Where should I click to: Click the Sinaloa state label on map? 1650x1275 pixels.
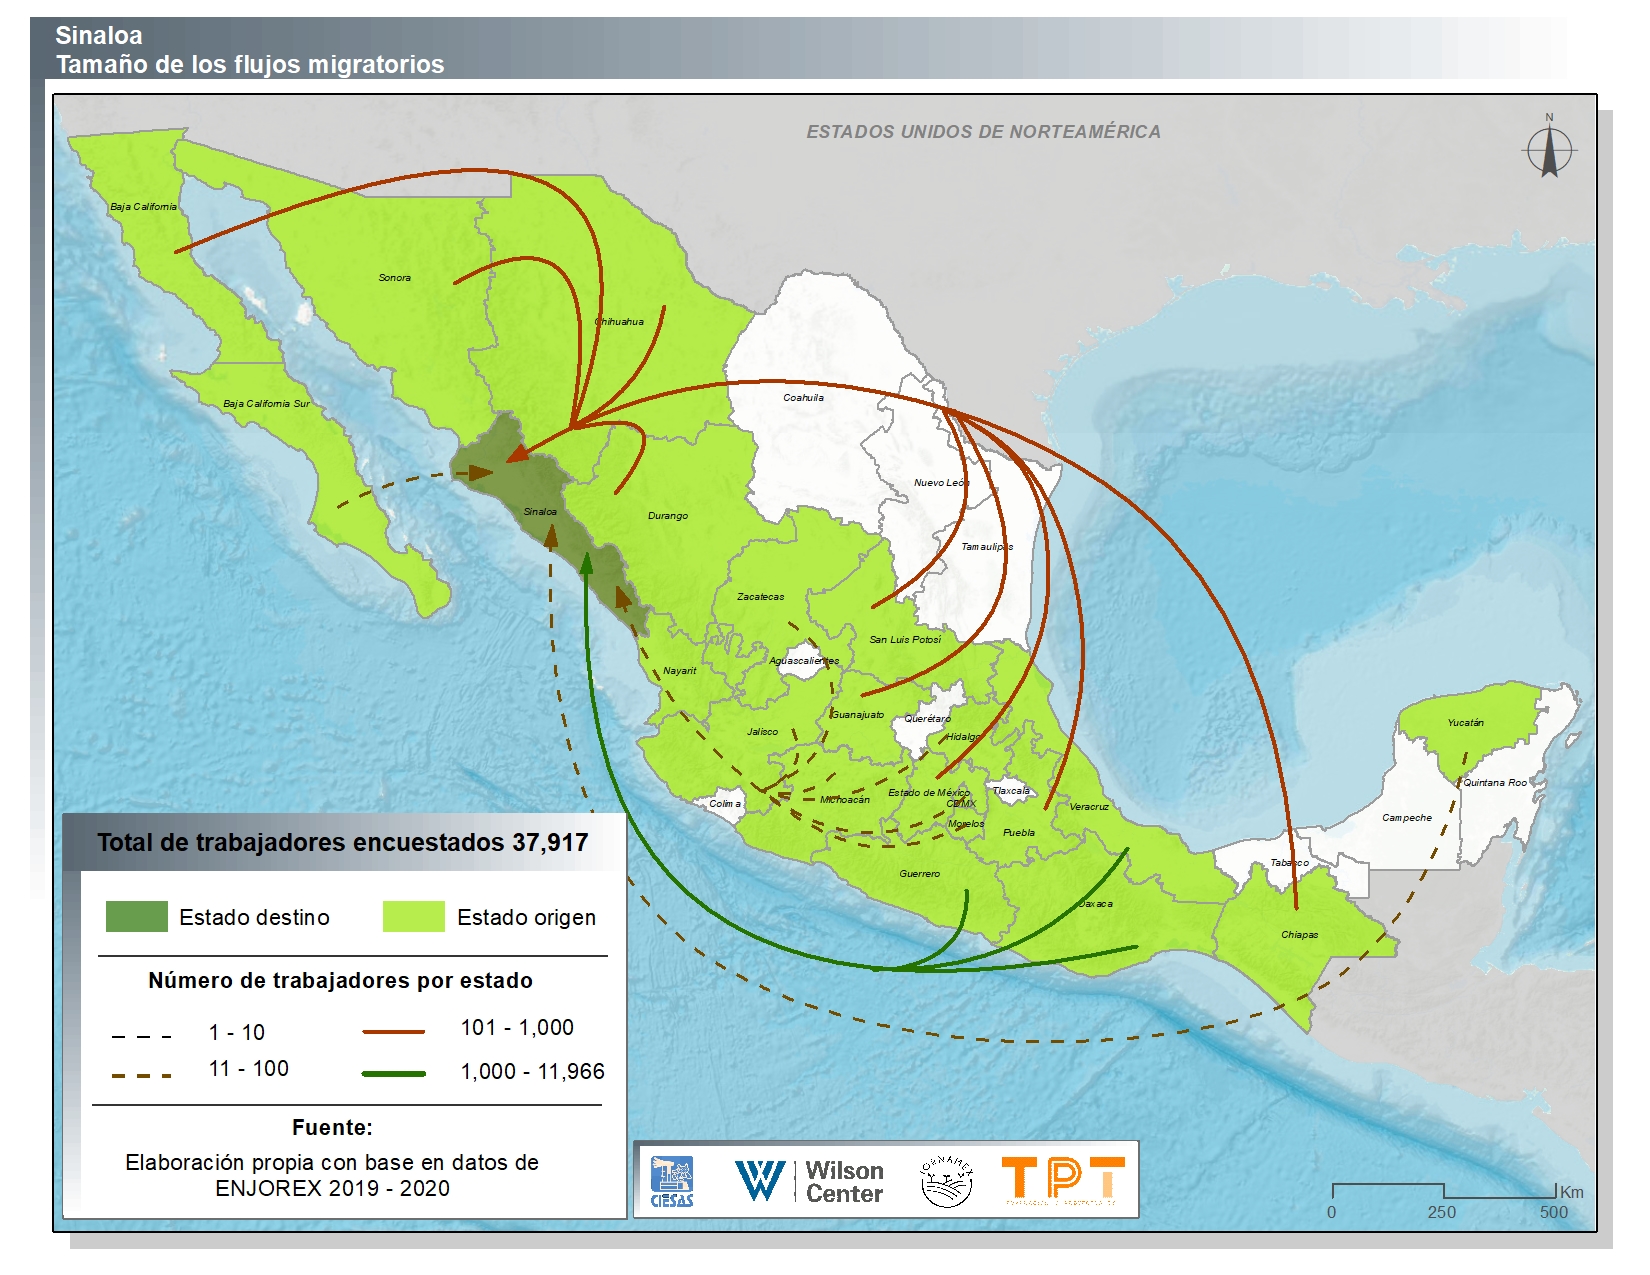540,512
